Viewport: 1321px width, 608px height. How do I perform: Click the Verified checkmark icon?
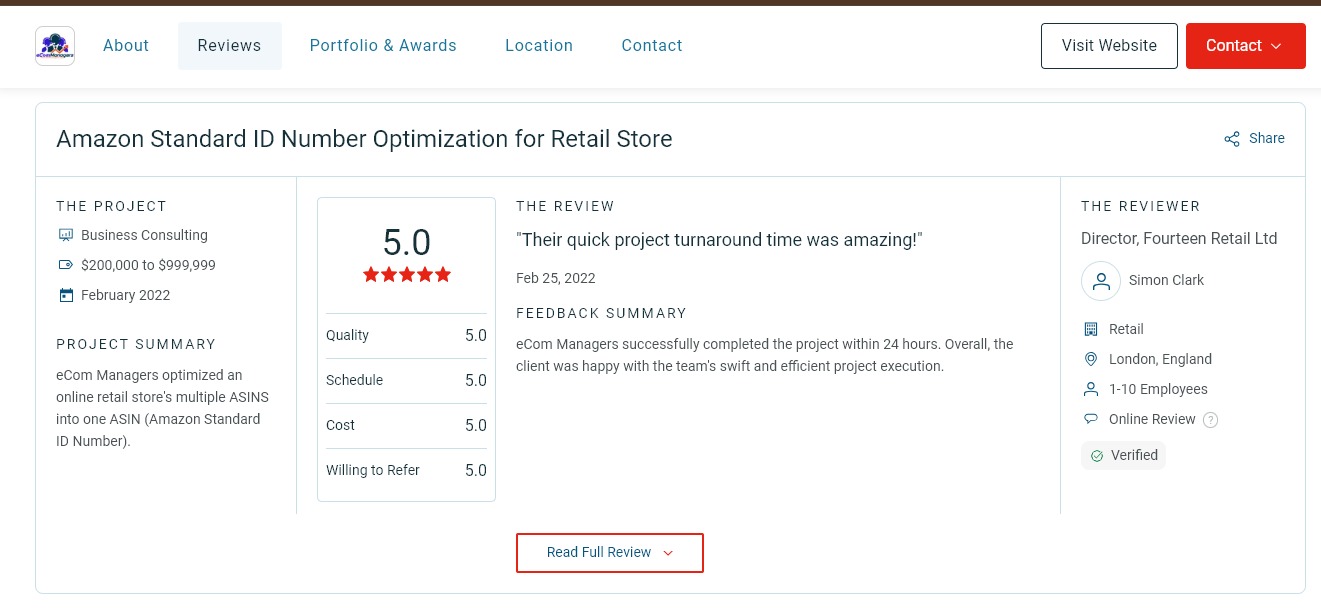[1097, 456]
